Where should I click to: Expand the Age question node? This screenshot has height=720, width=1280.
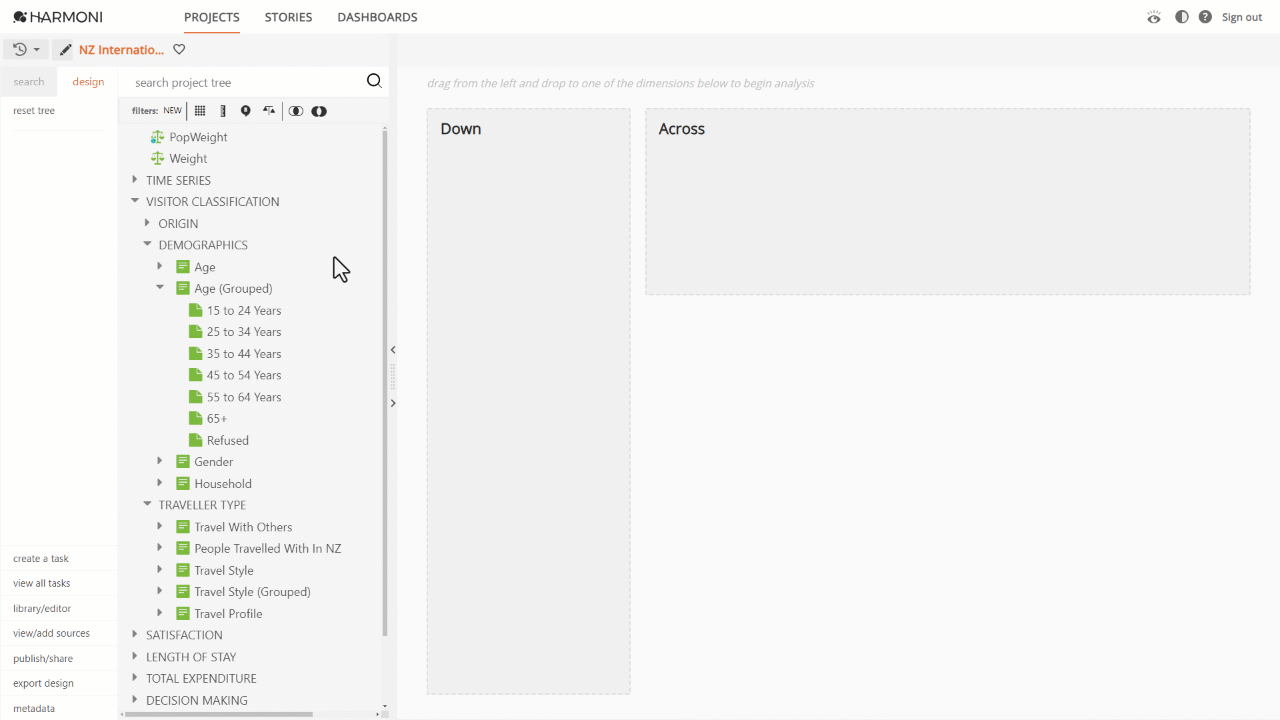point(160,266)
